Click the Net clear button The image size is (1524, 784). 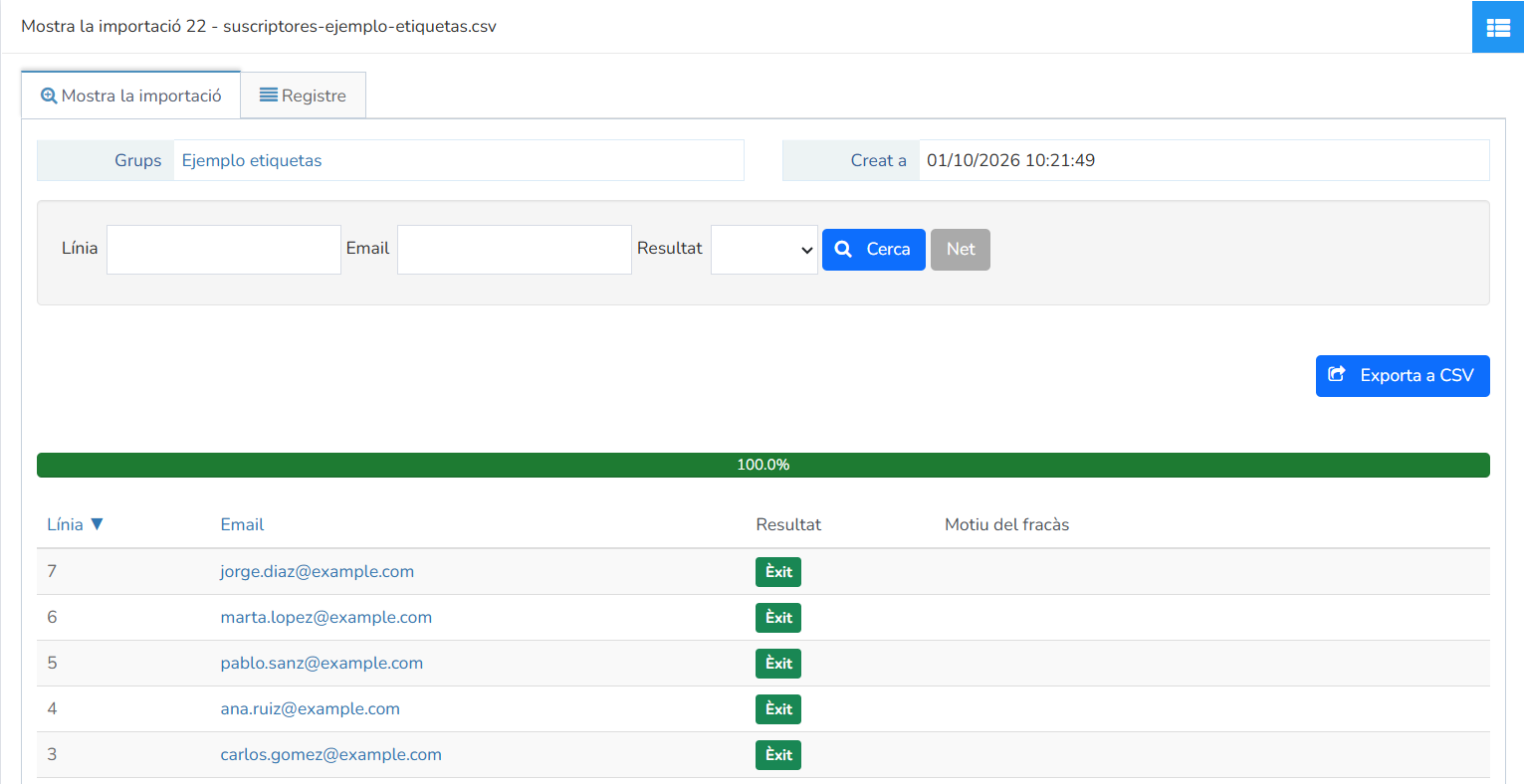coord(961,249)
